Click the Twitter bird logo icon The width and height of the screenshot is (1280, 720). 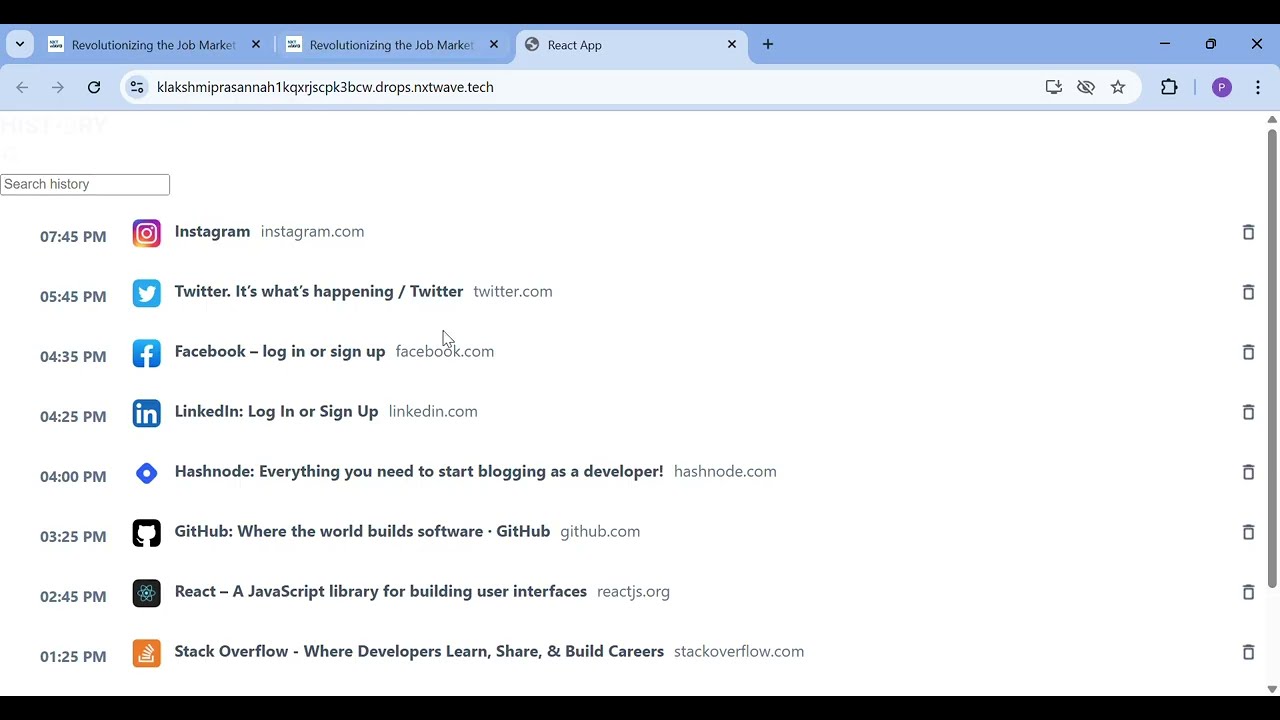(146, 293)
